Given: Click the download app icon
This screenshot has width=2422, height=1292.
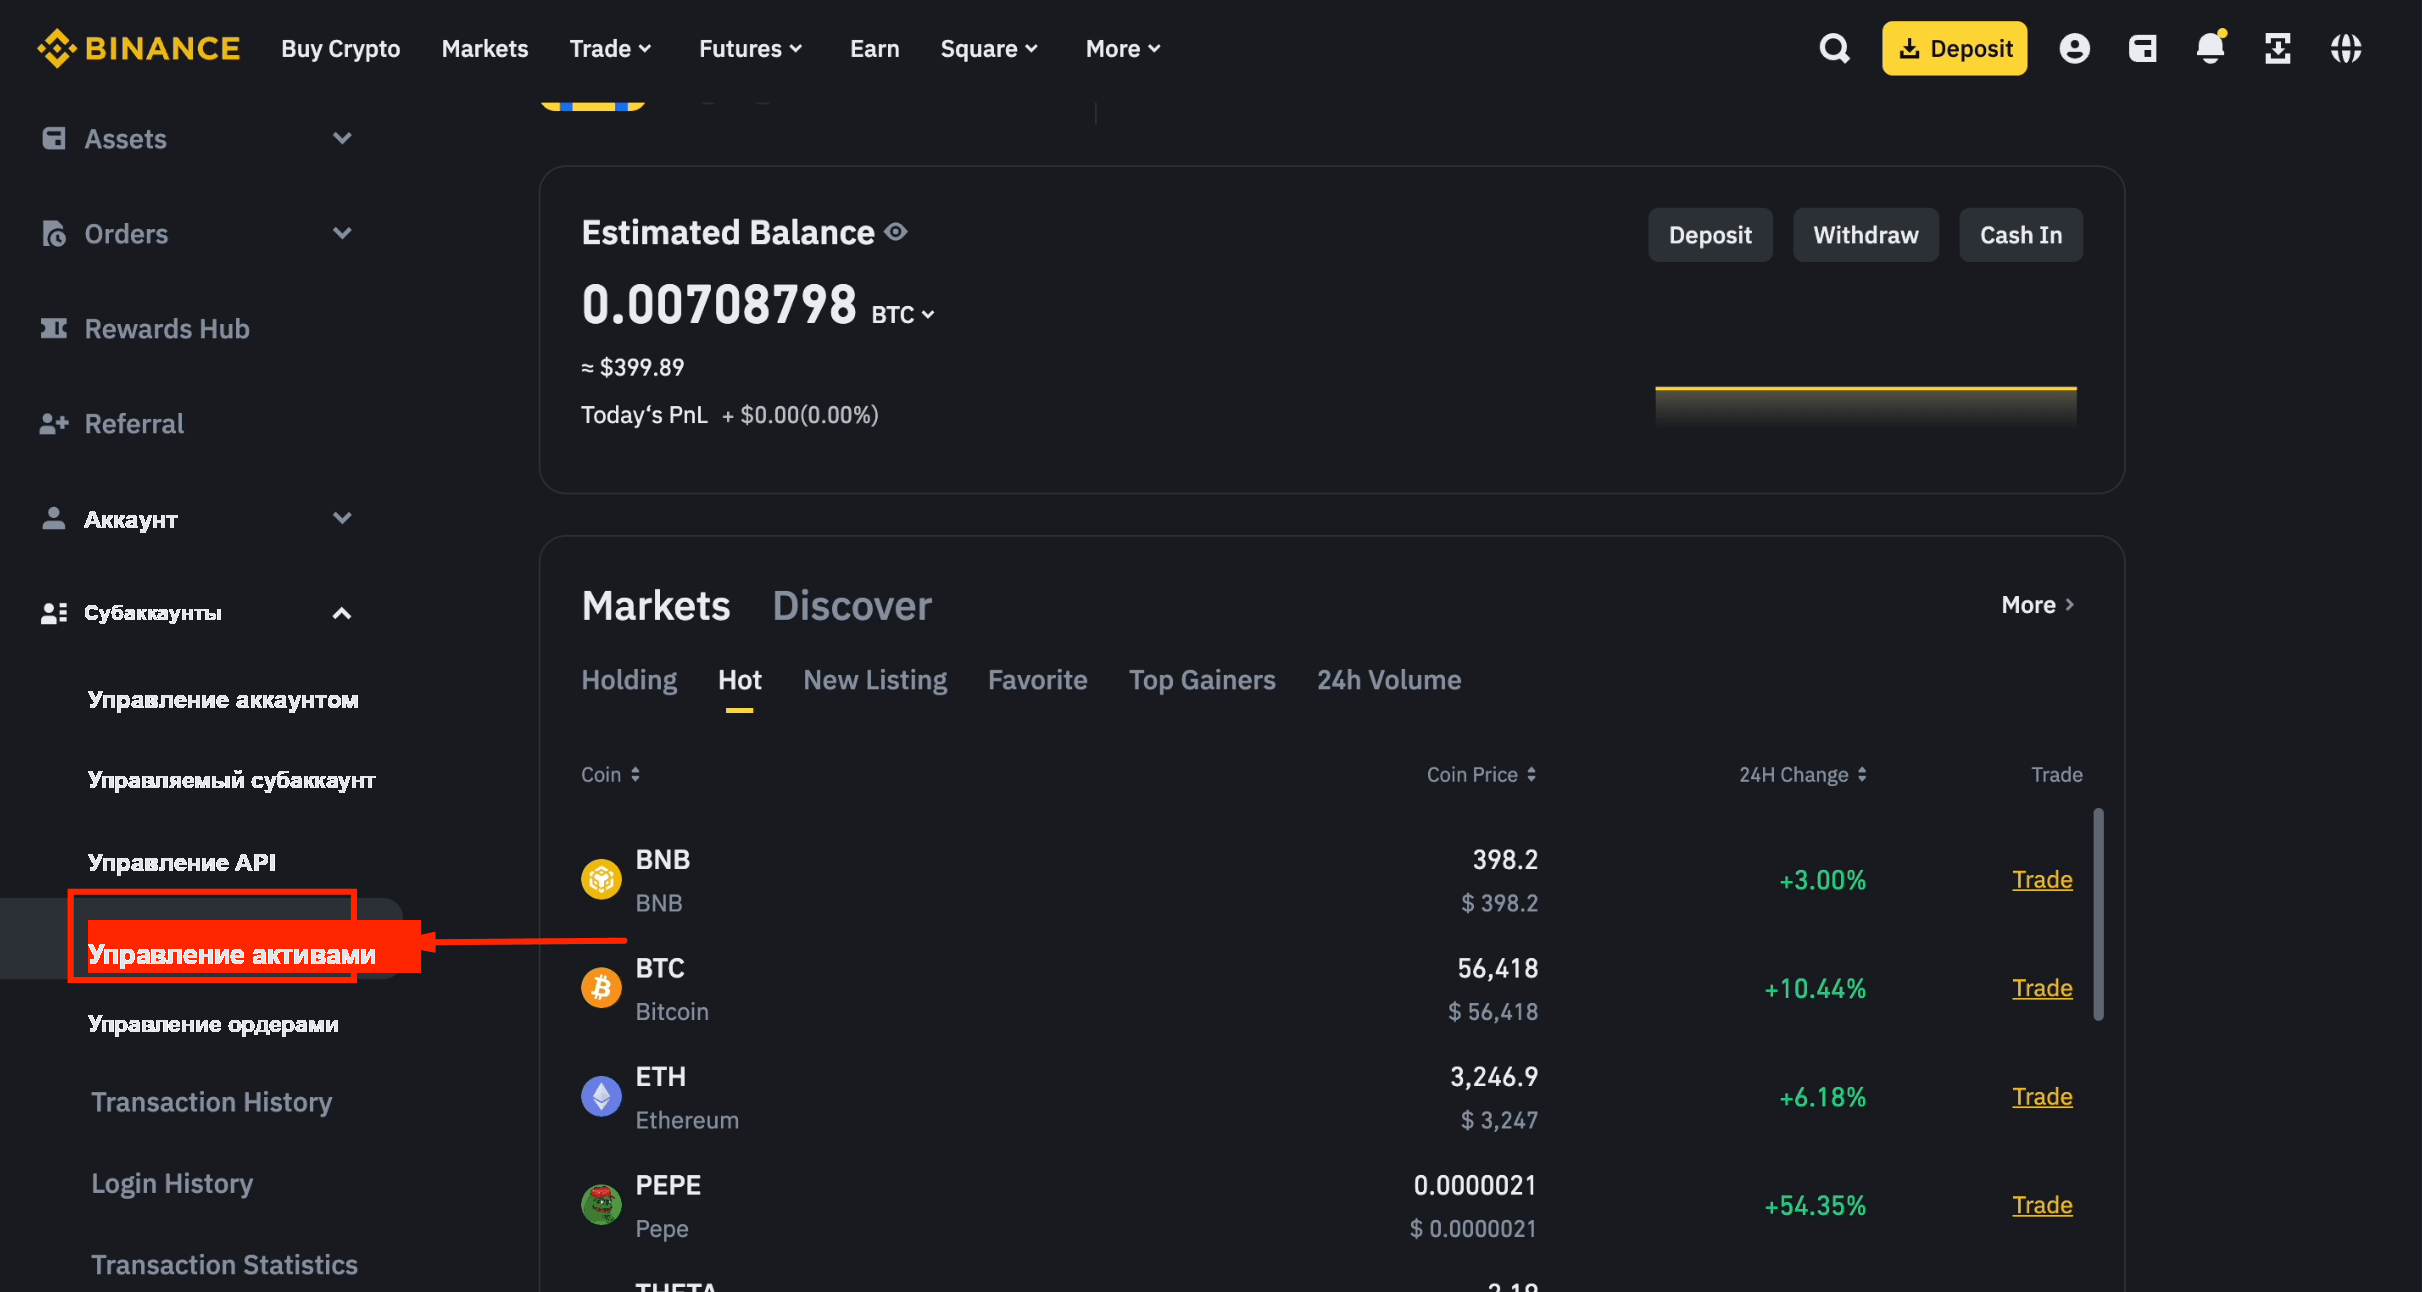Looking at the screenshot, I should [2277, 48].
